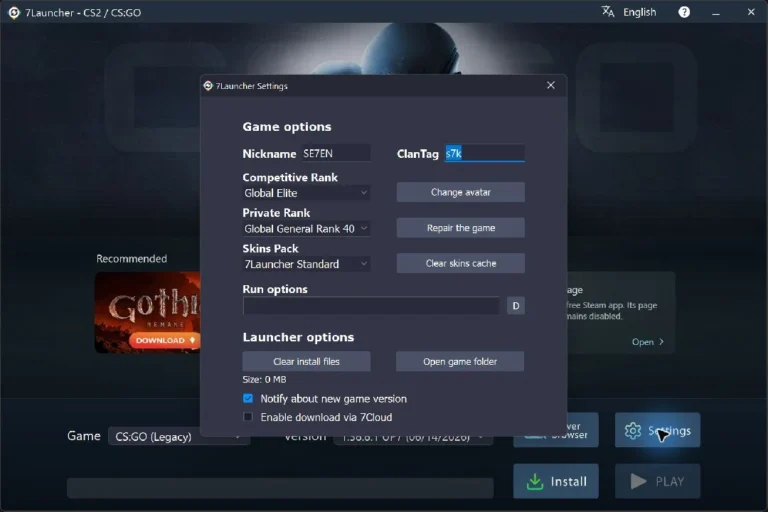768x512 pixels.
Task: Click the Nickname field with SE7EN
Action: (x=336, y=153)
